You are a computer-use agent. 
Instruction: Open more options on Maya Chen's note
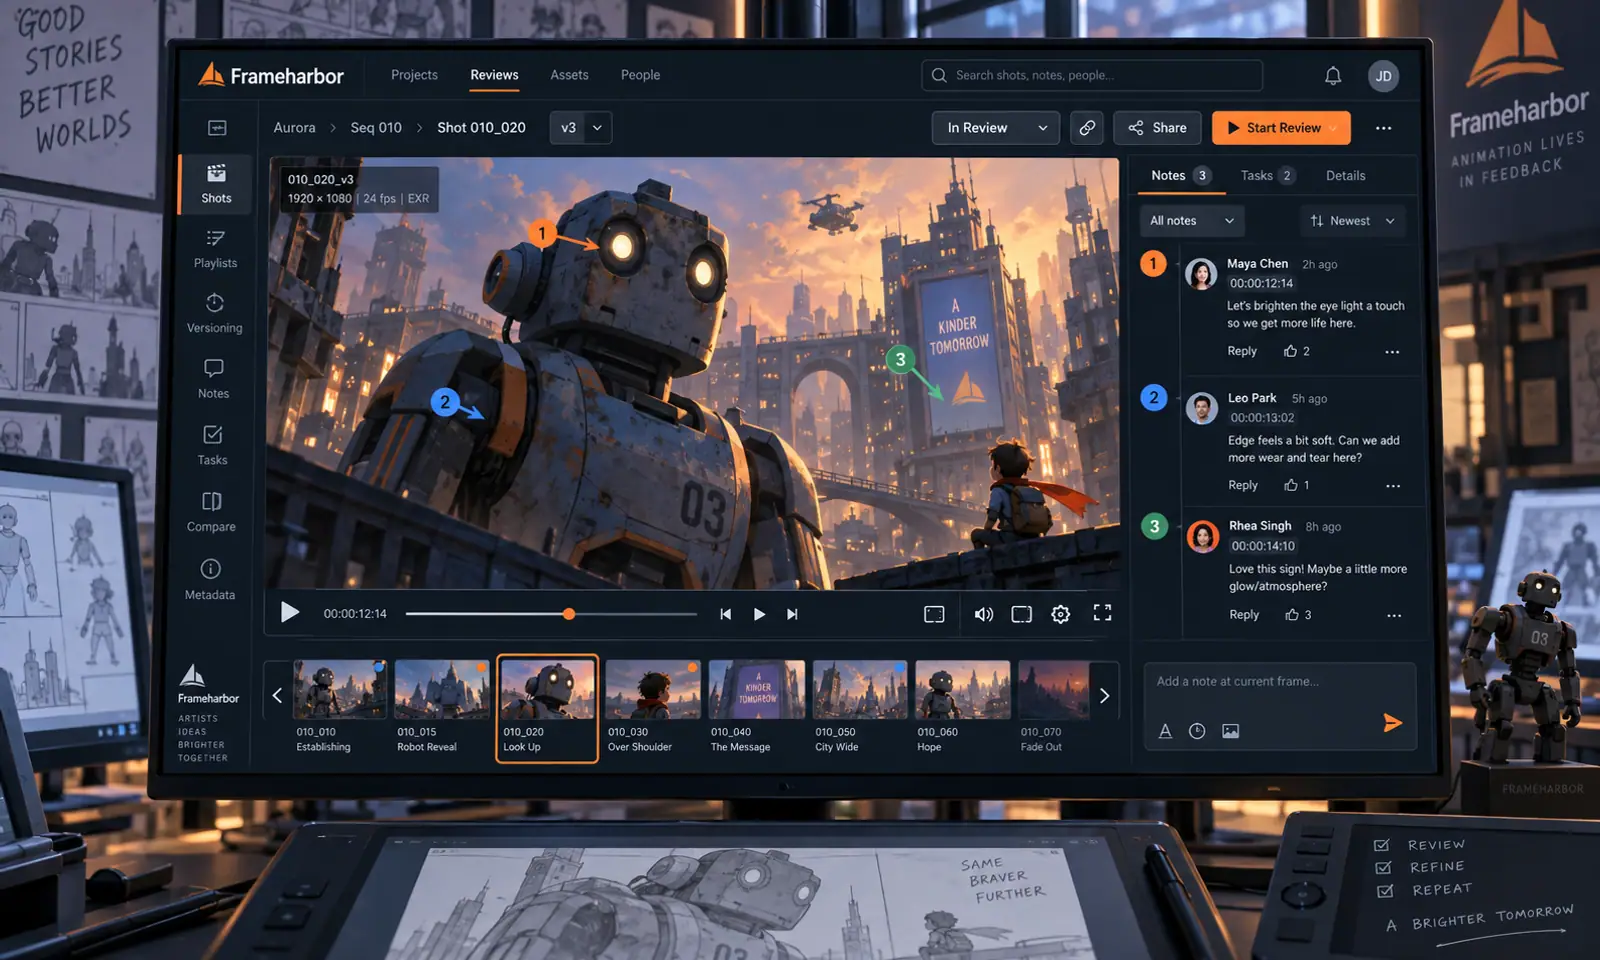[1392, 352]
